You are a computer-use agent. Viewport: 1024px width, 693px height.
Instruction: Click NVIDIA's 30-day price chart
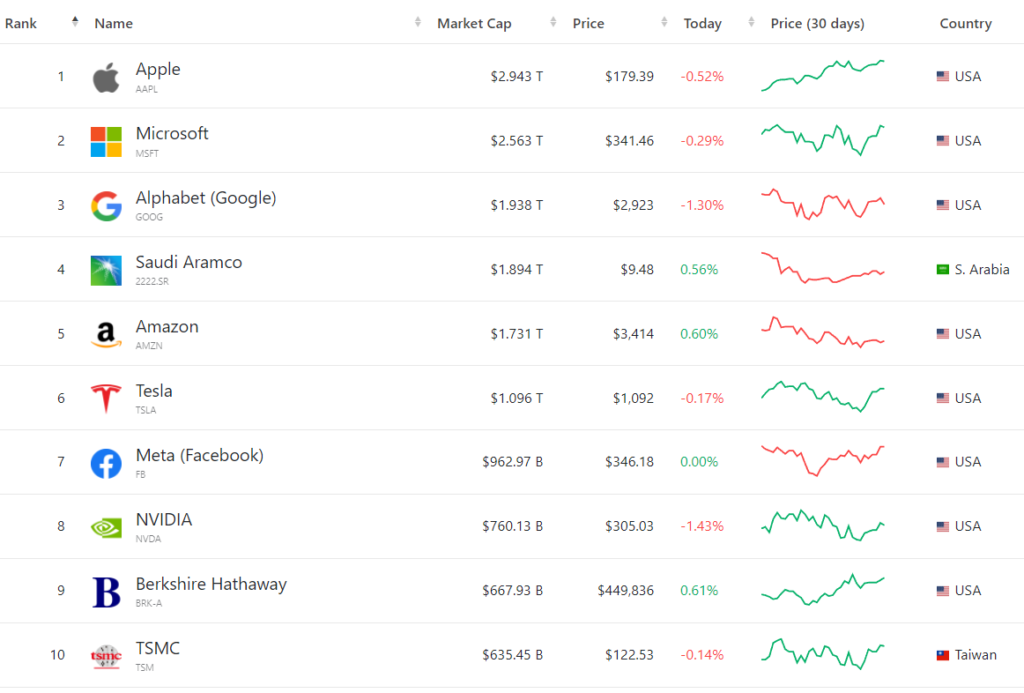tap(823, 525)
